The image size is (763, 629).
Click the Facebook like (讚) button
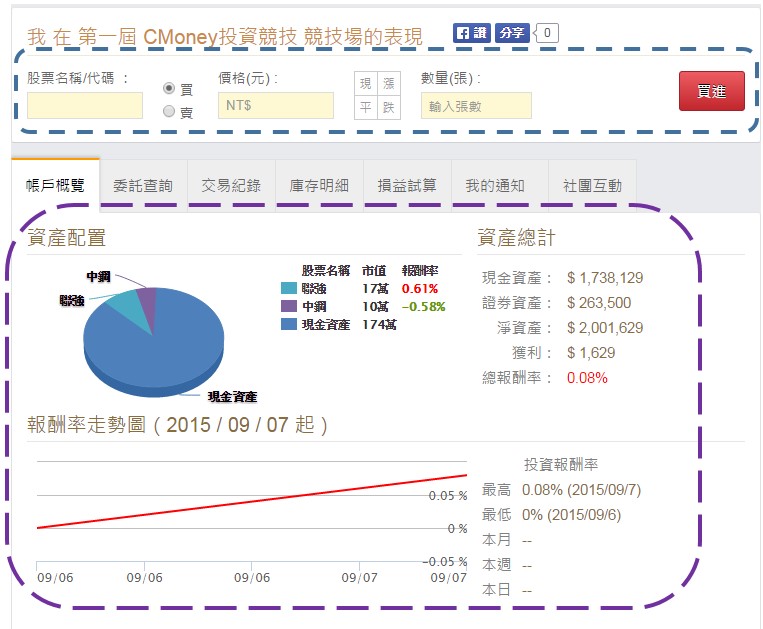point(472,33)
